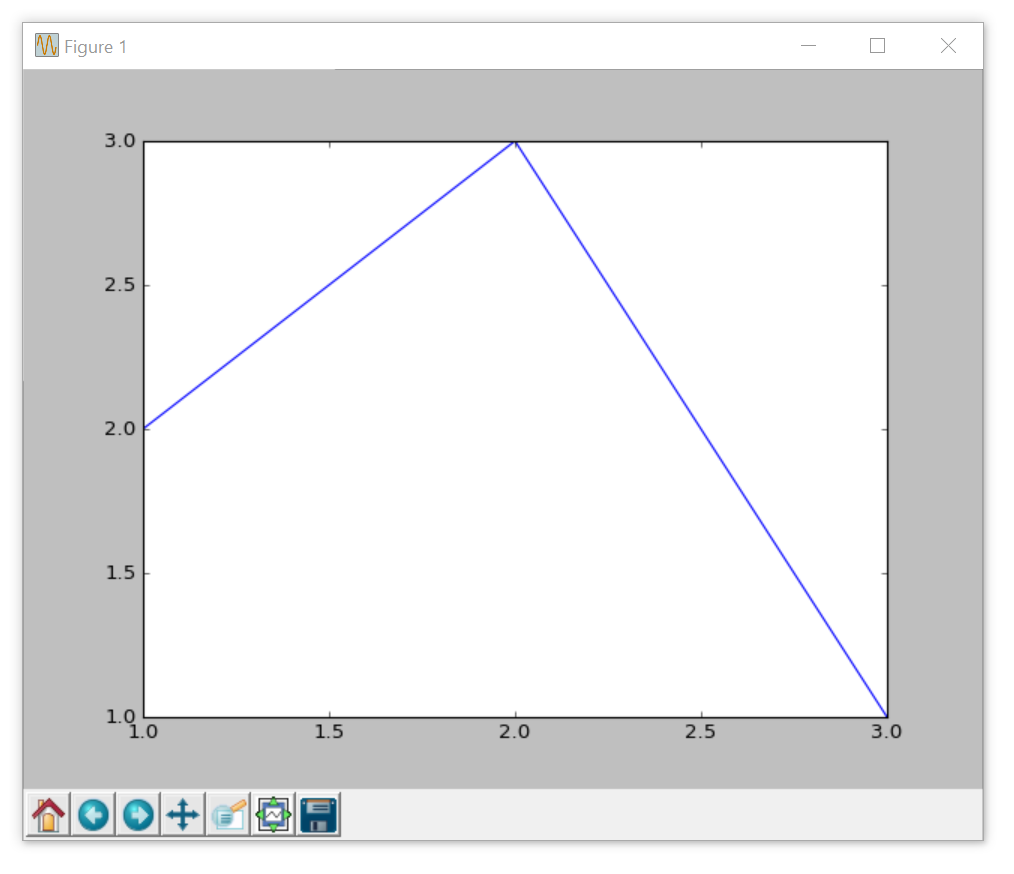This screenshot has height=874, width=1014.
Task: Select the Zoom to rectangle tool
Action: click(228, 815)
